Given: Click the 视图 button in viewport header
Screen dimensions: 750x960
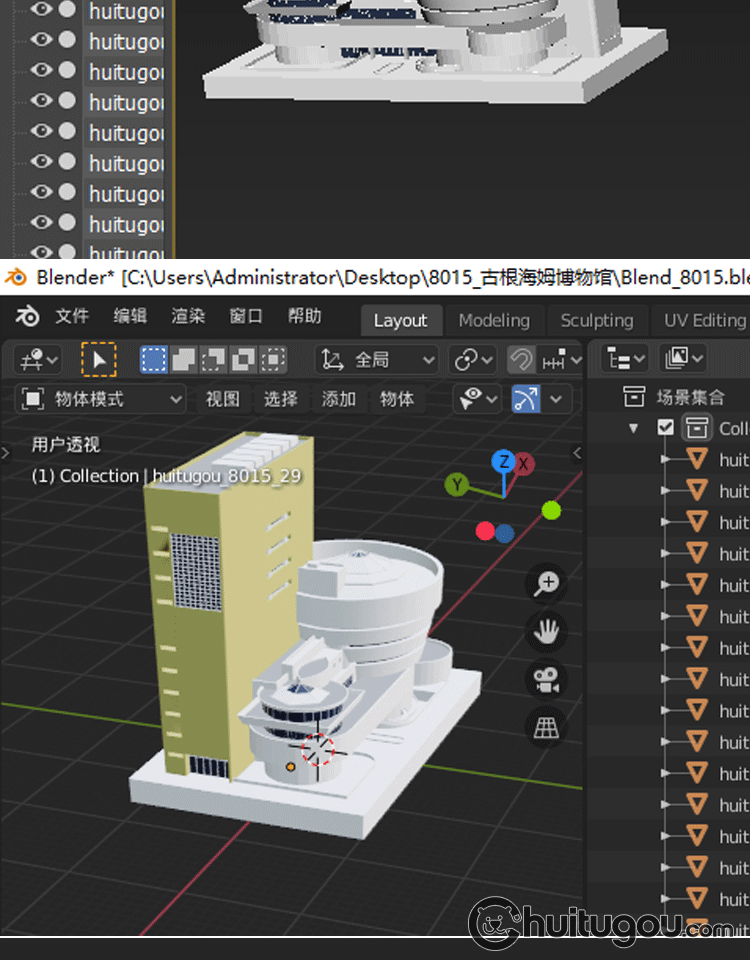Looking at the screenshot, I should pyautogui.click(x=223, y=399).
